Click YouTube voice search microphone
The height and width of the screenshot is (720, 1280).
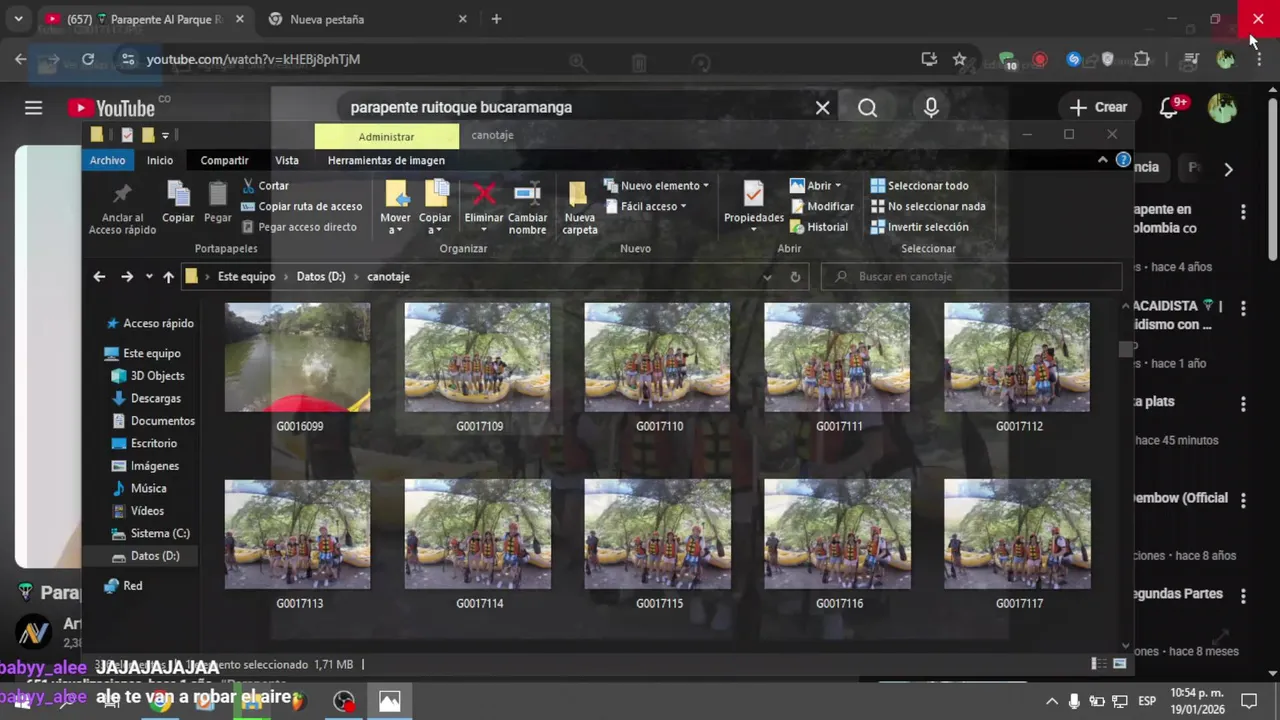[931, 107]
